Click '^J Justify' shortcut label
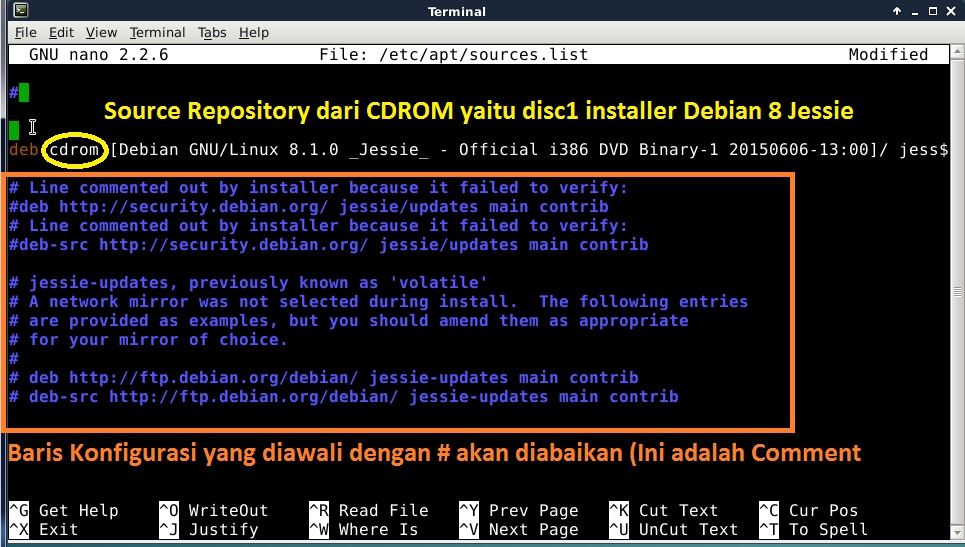This screenshot has height=547, width=965. 209,530
